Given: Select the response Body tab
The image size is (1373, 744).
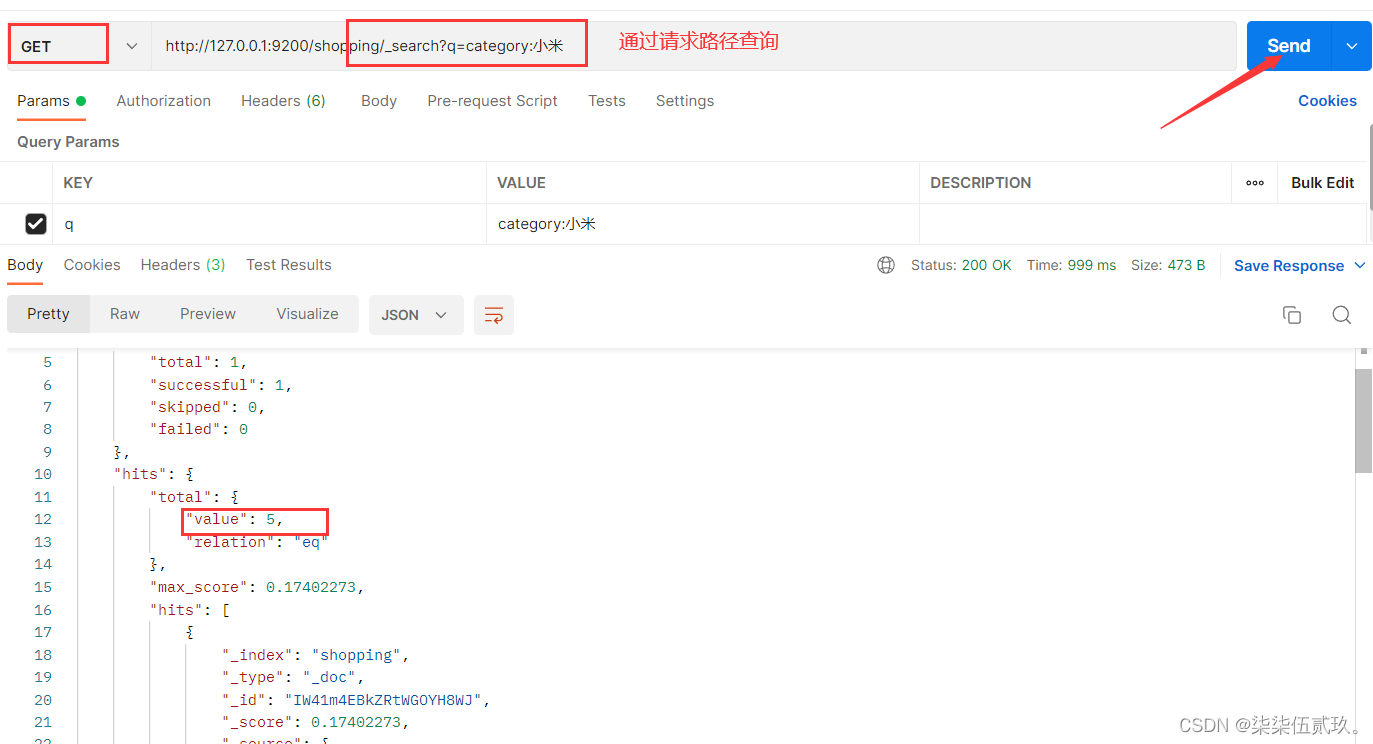Looking at the screenshot, I should [25, 265].
